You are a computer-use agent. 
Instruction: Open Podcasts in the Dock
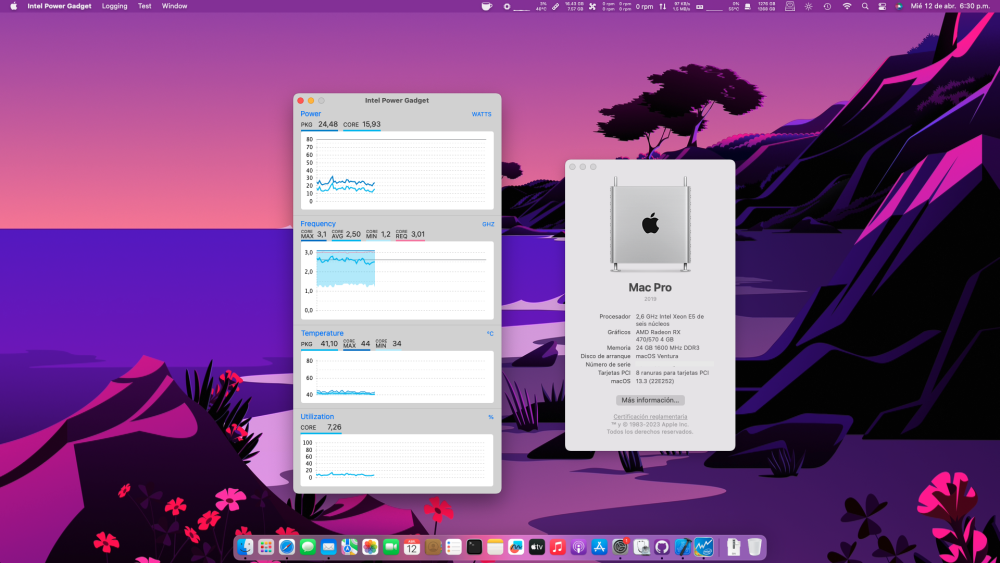tap(578, 547)
